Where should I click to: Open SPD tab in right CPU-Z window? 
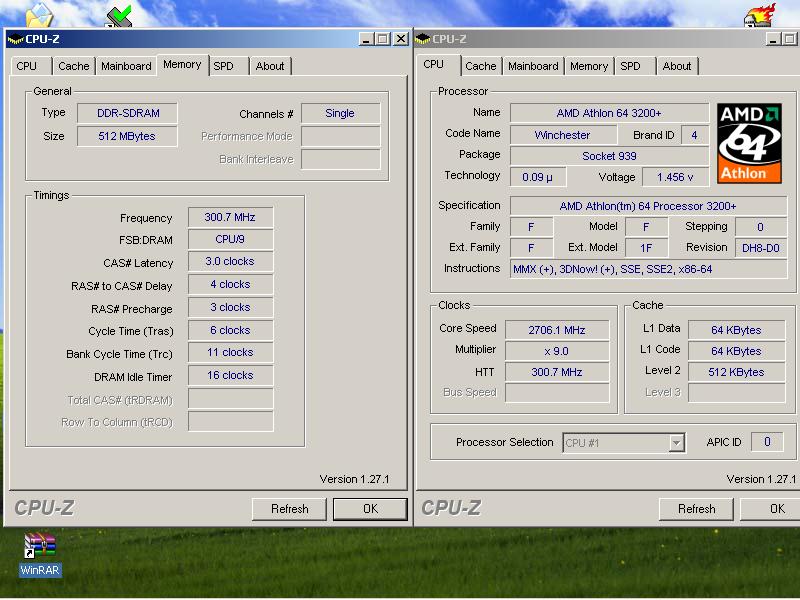631,66
